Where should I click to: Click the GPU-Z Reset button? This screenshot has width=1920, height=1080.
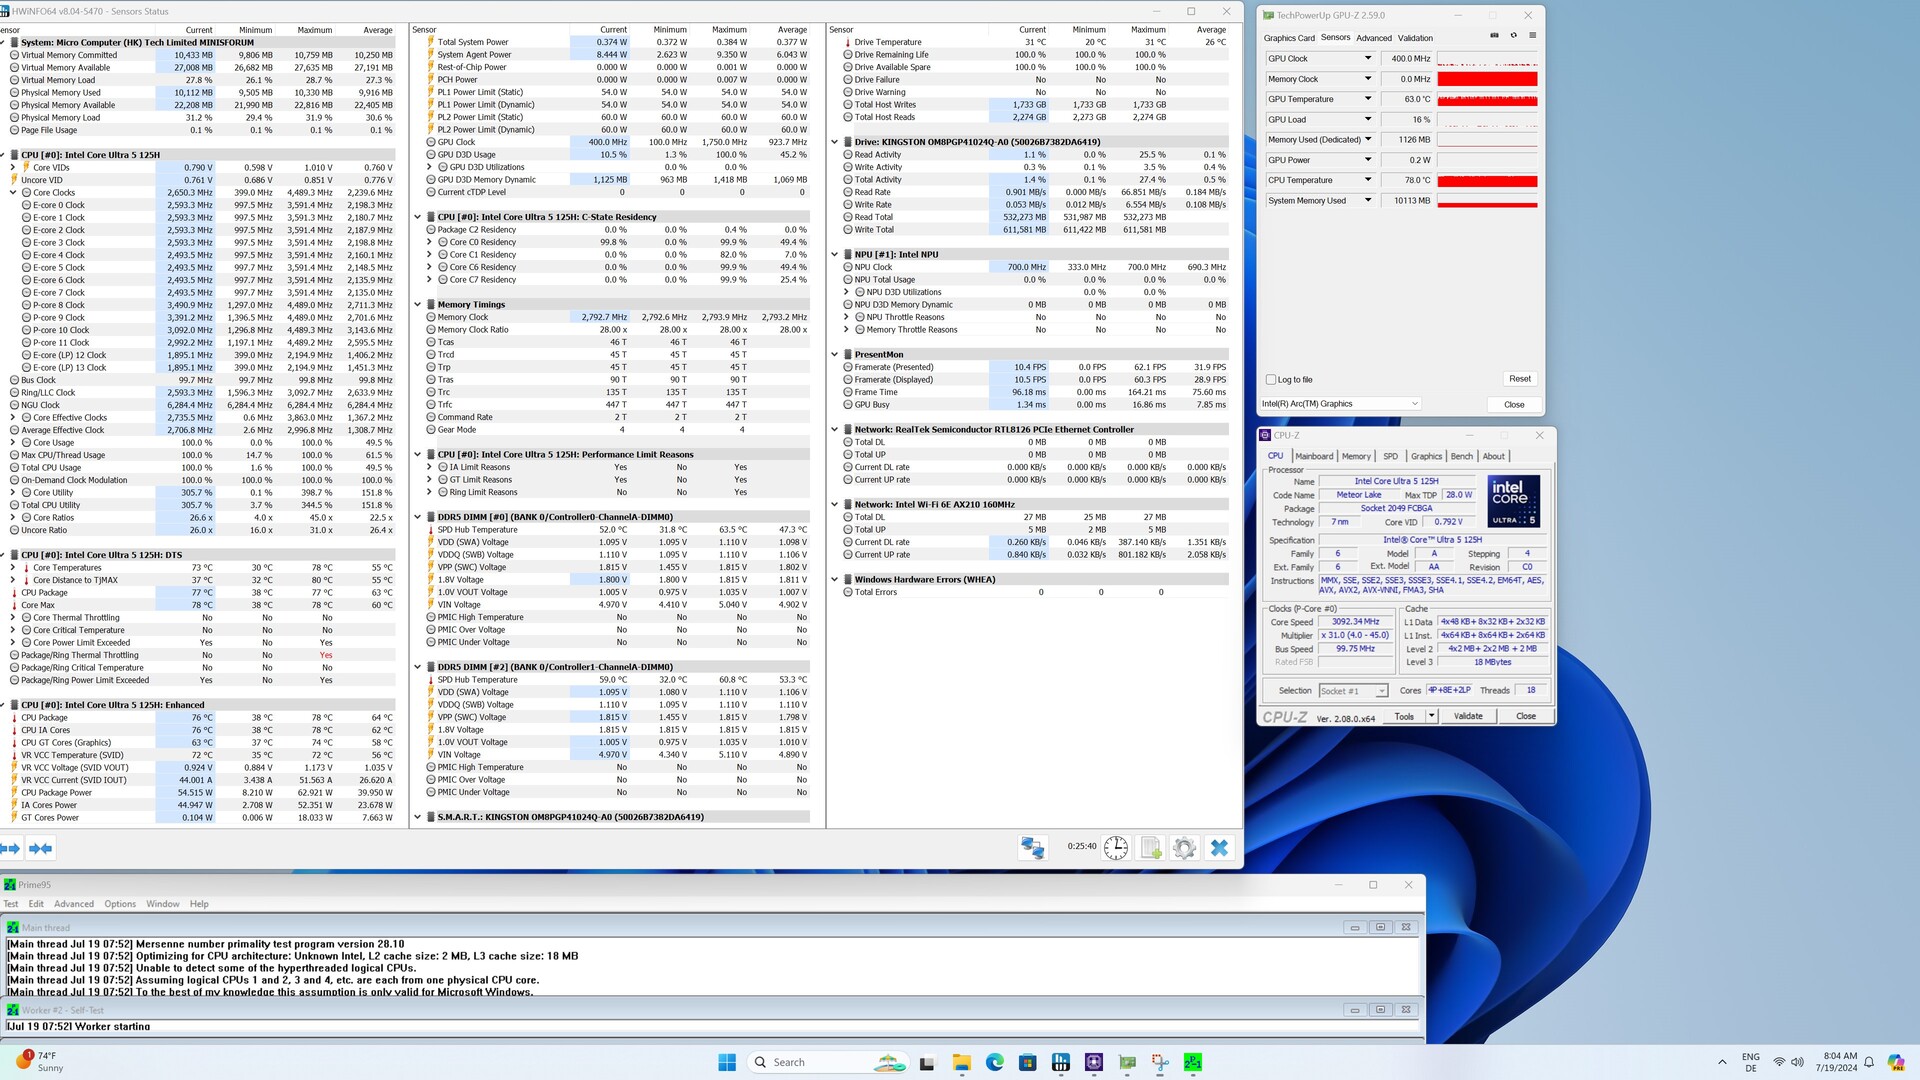pos(1519,379)
